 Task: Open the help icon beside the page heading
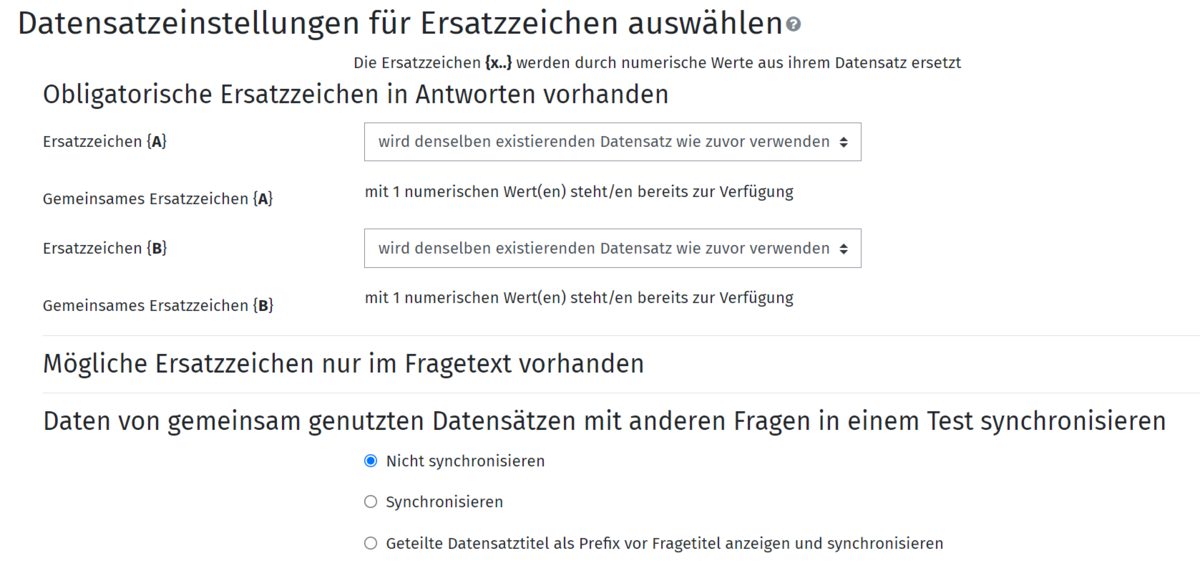click(x=794, y=24)
